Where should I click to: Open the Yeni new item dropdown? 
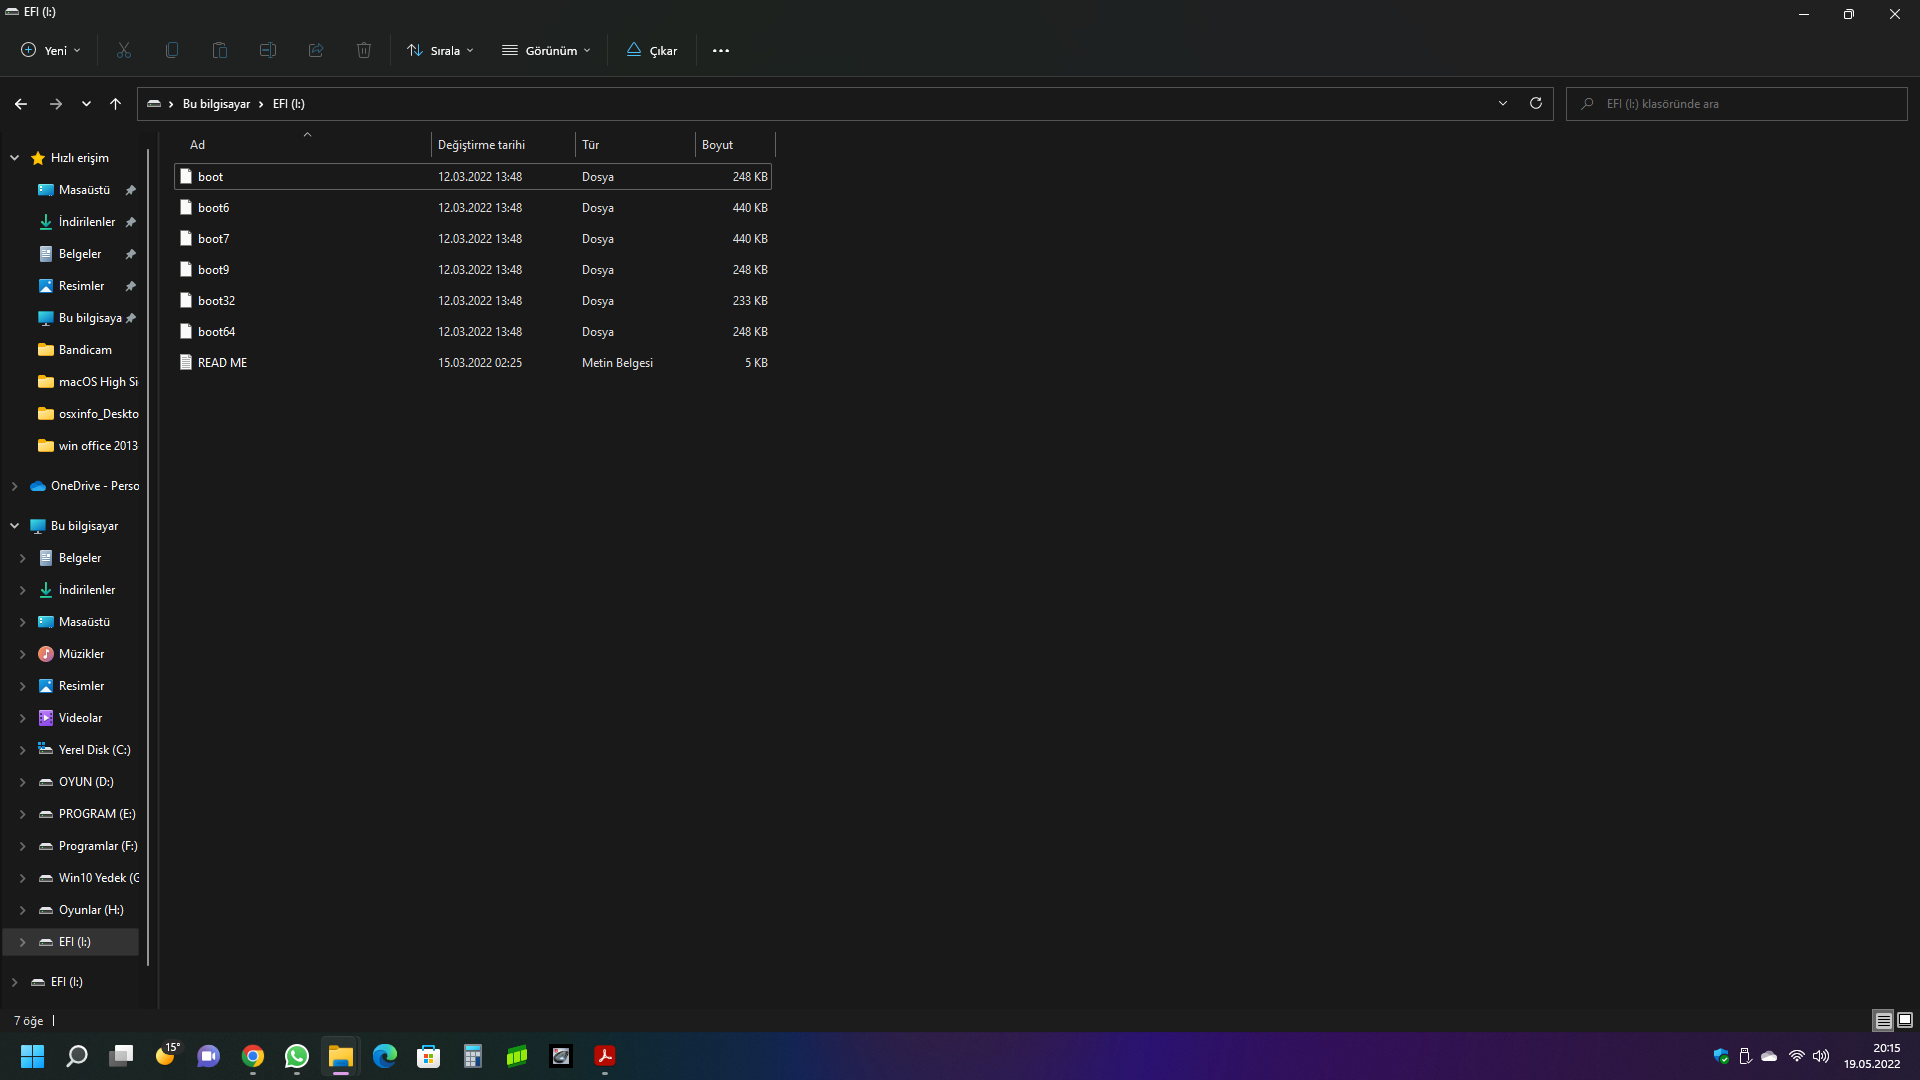[51, 50]
